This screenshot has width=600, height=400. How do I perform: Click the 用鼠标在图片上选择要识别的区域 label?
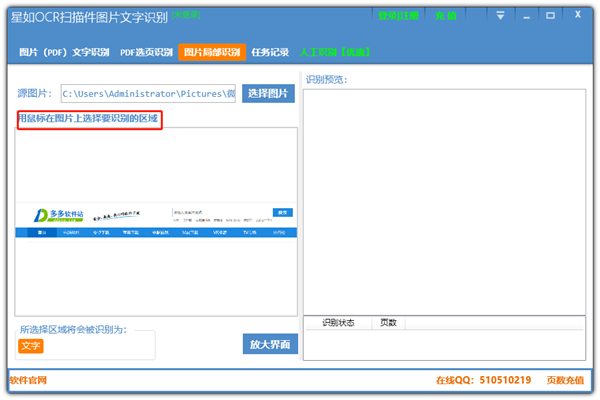(88, 118)
